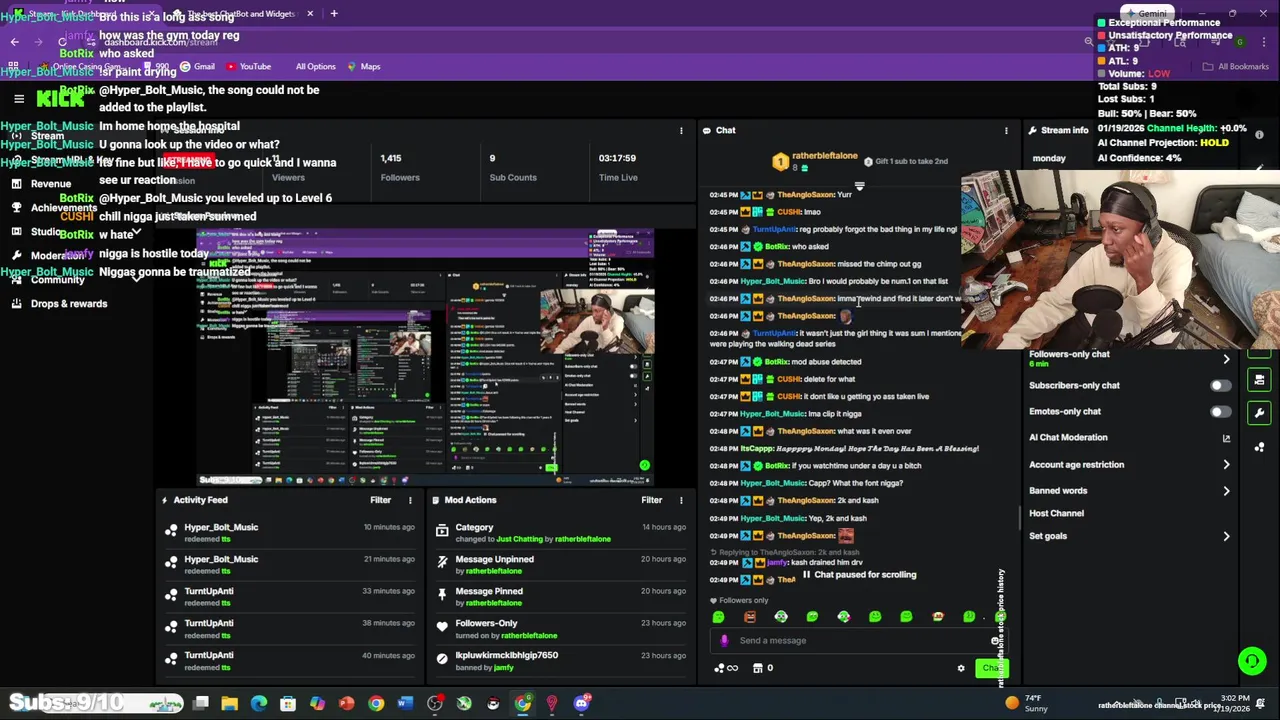Open AI Chat Moderation external link icon
The height and width of the screenshot is (720, 1280).
pos(1226,438)
